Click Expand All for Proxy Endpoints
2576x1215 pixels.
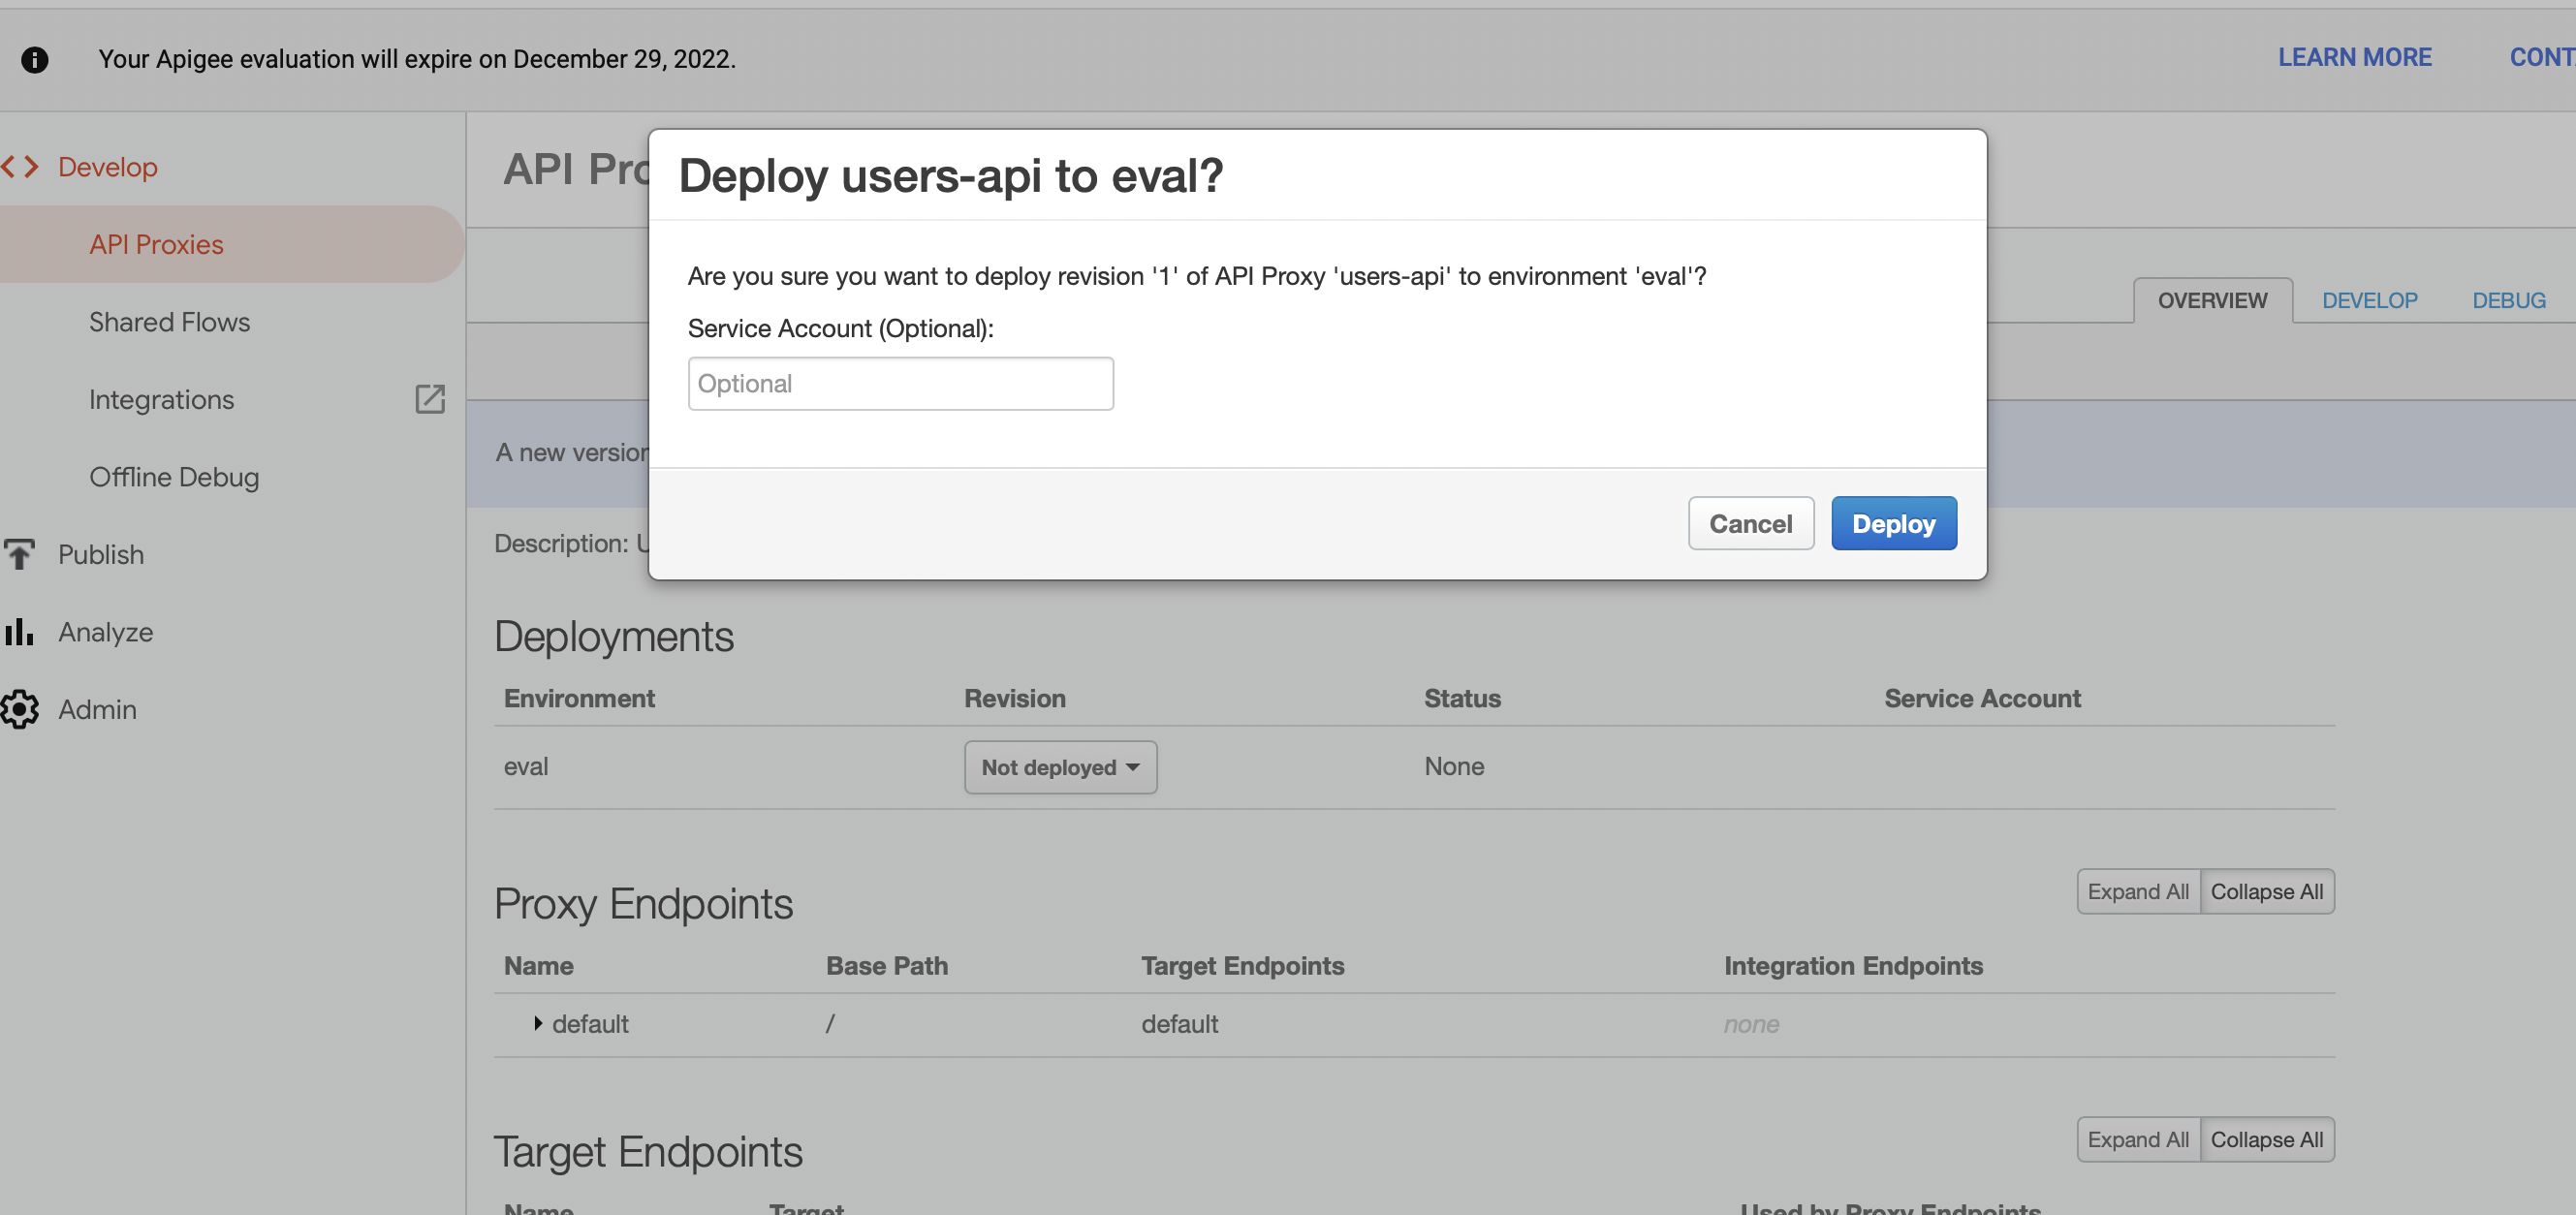[x=2138, y=891]
